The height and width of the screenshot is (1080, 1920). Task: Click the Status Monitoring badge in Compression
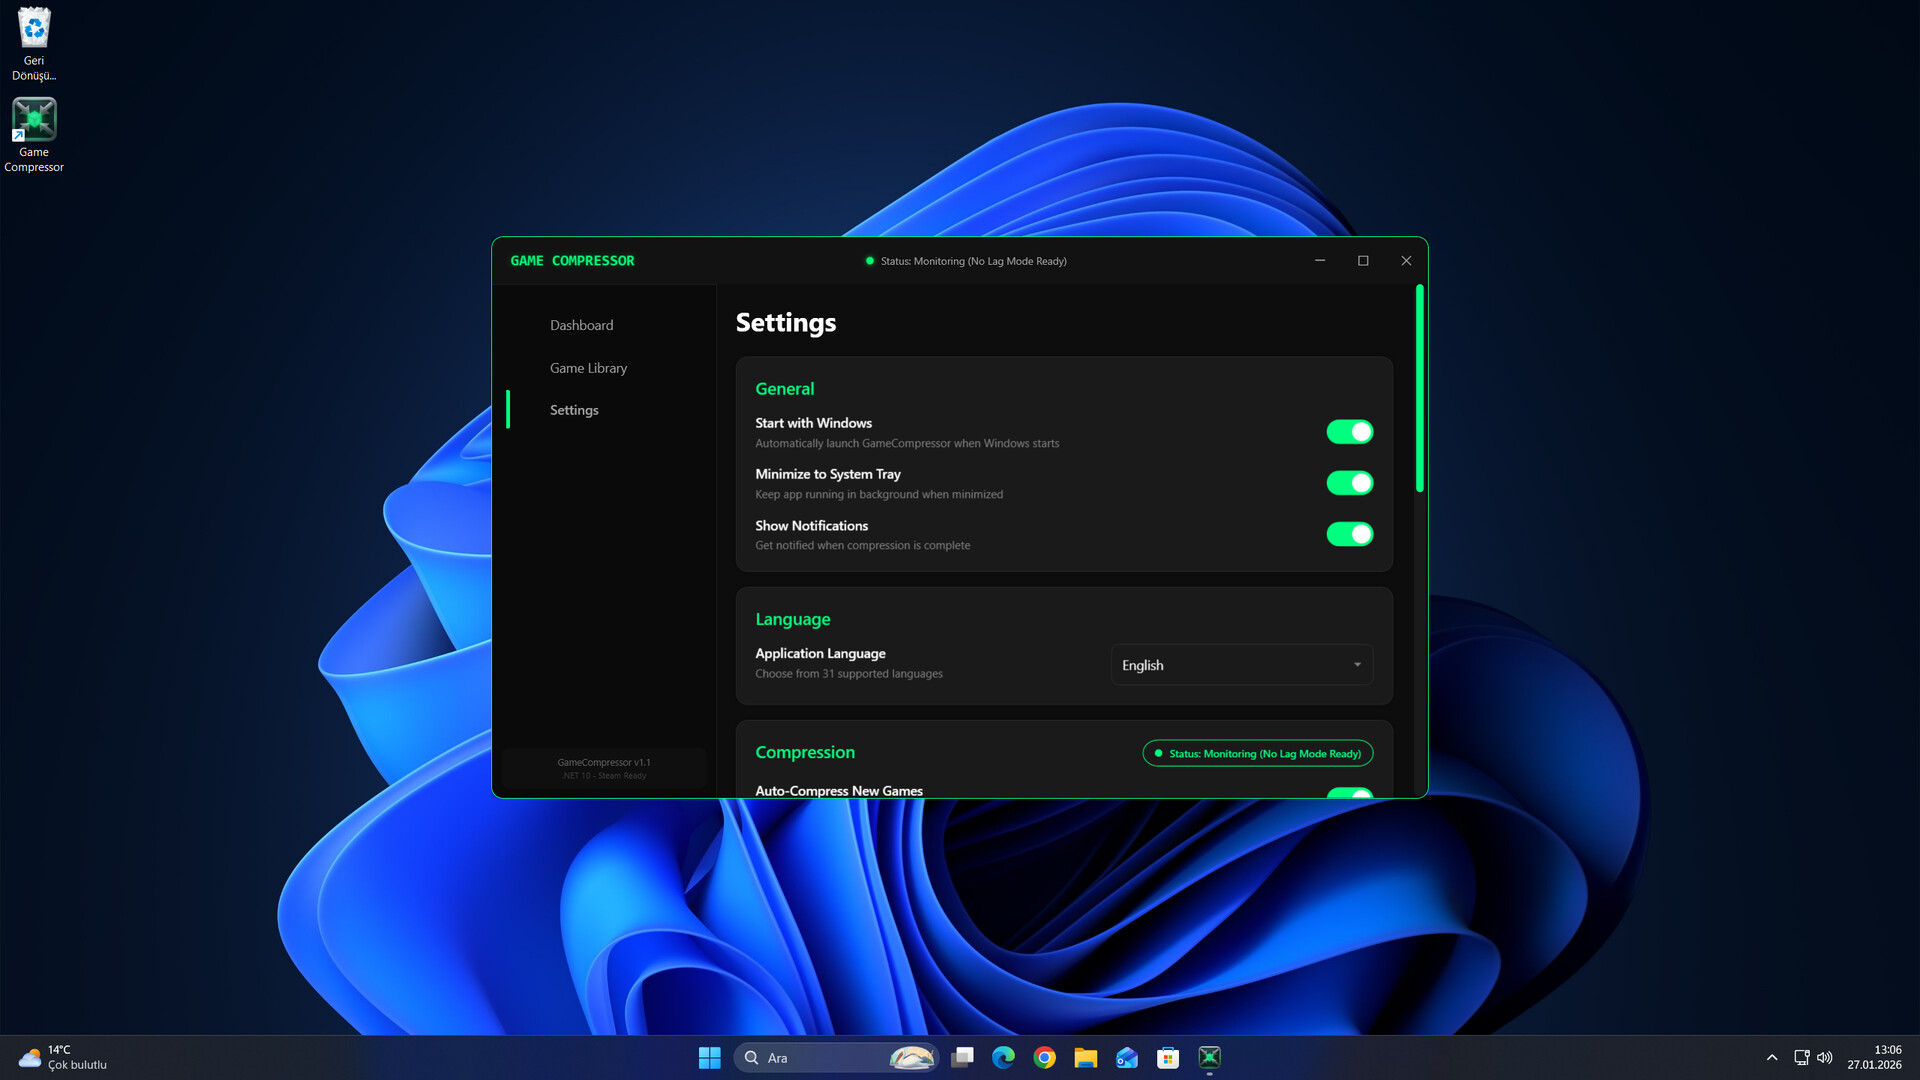[1257, 753]
